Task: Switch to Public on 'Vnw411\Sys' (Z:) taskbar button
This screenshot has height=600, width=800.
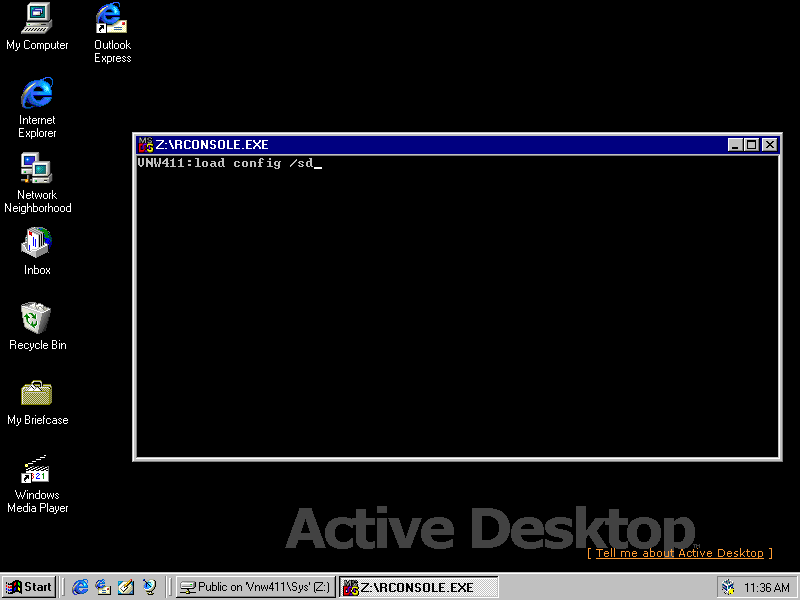Action: pos(256,587)
